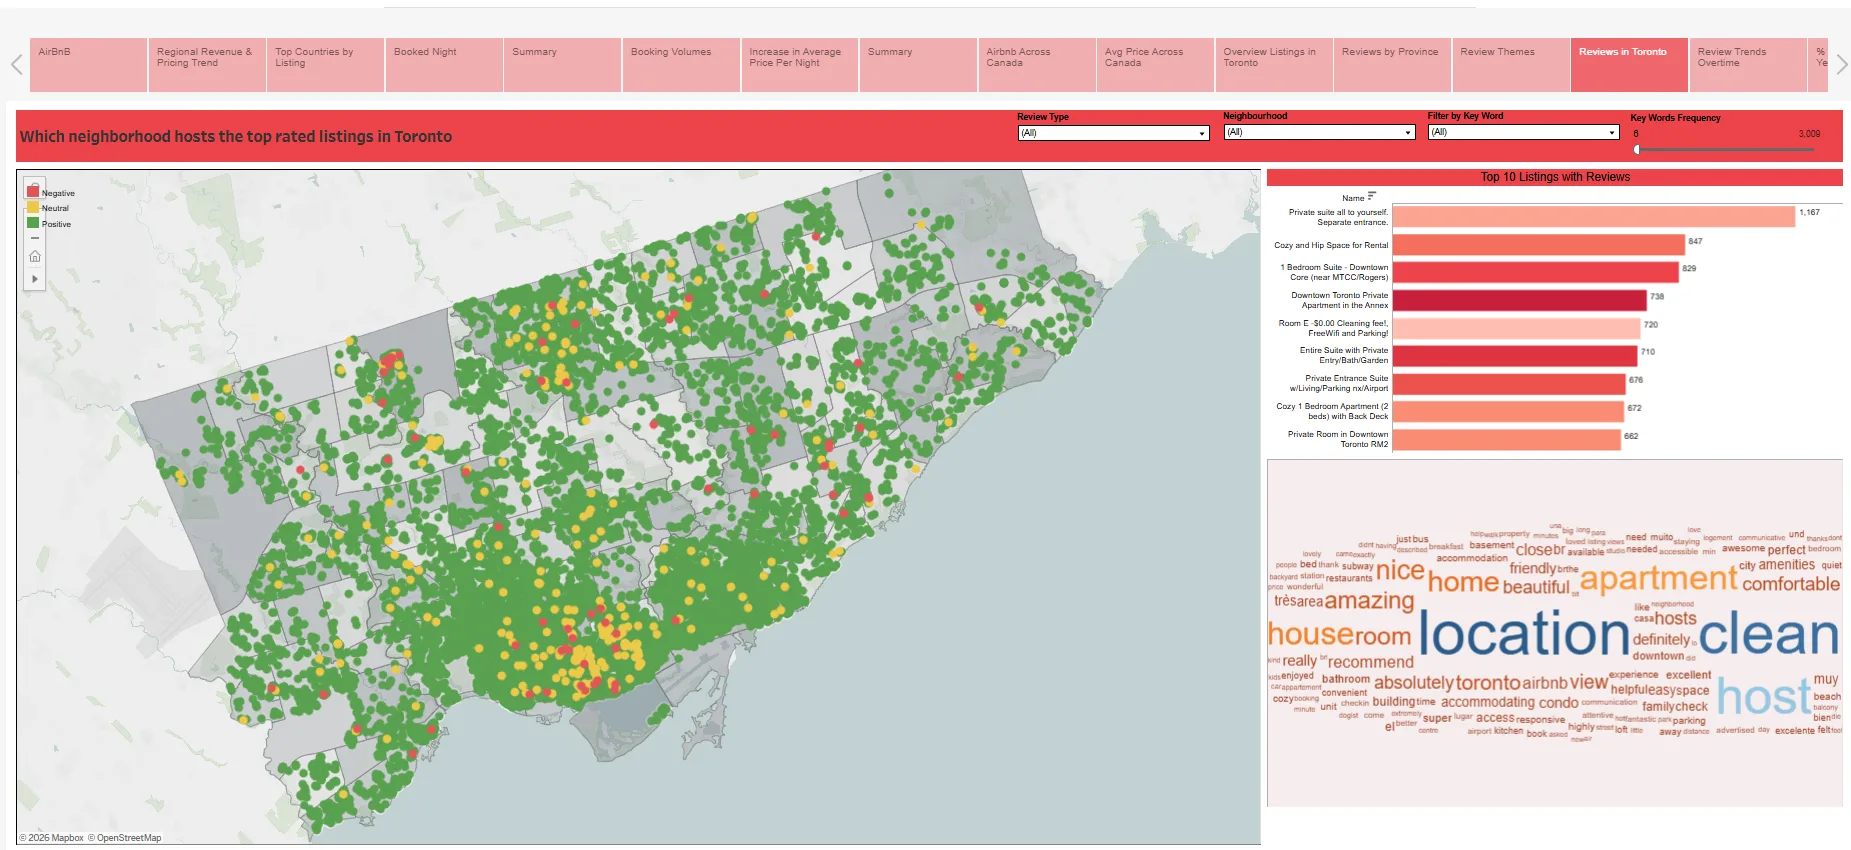Image resolution: width=1851 pixels, height=850 pixels.
Task: Click the bar valued 738 for Annex apartment
Action: click(x=1519, y=300)
